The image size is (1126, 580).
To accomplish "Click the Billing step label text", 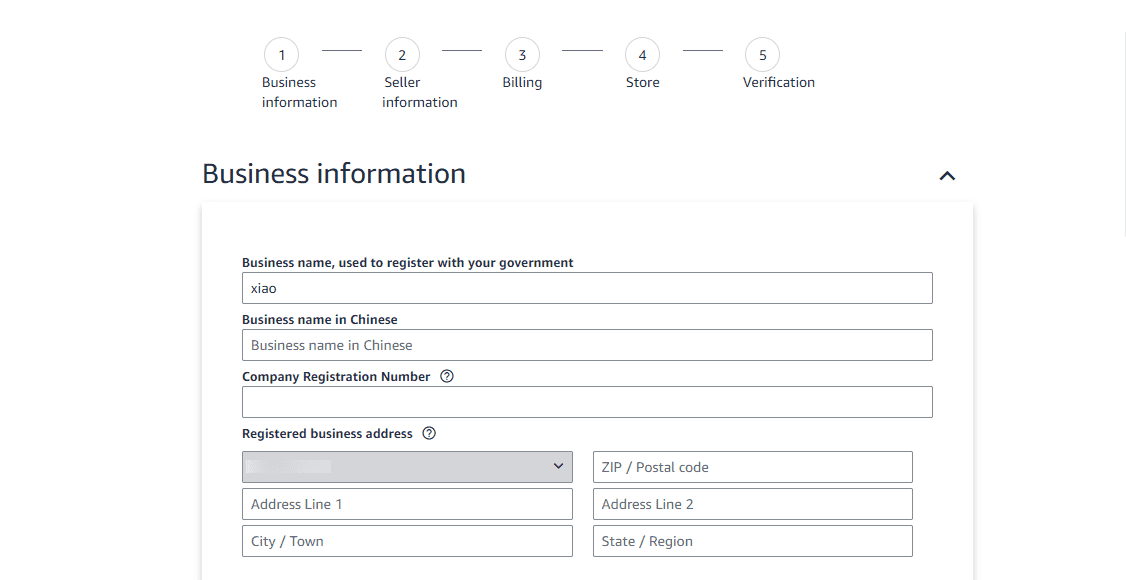I will (x=522, y=83).
